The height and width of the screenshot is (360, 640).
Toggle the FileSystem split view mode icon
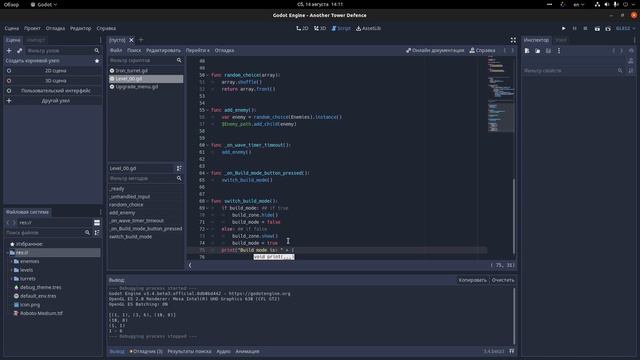point(97,223)
